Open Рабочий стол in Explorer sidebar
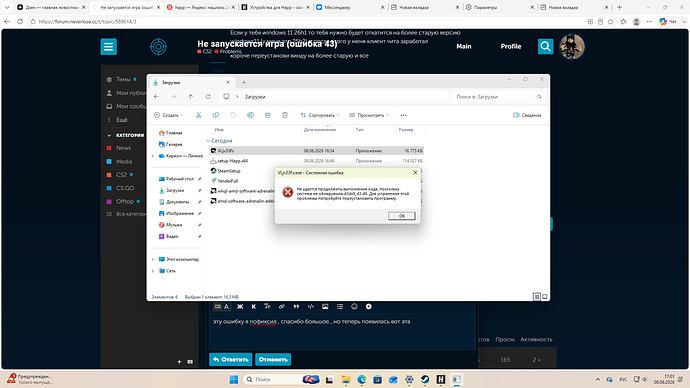 176,179
